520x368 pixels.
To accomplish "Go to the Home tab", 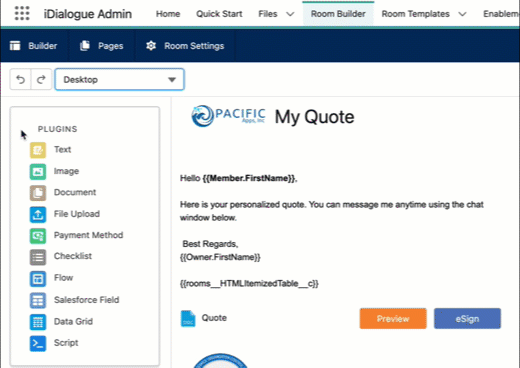I will coord(168,14).
